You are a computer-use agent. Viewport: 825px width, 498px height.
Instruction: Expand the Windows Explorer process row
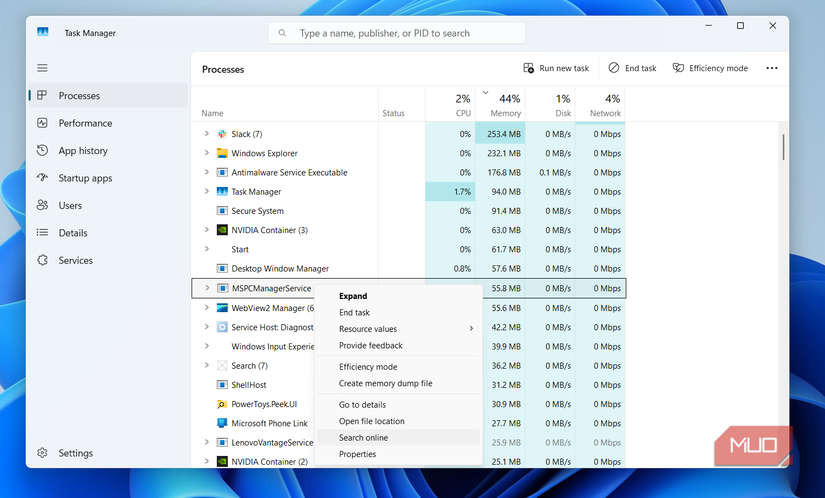coord(207,153)
